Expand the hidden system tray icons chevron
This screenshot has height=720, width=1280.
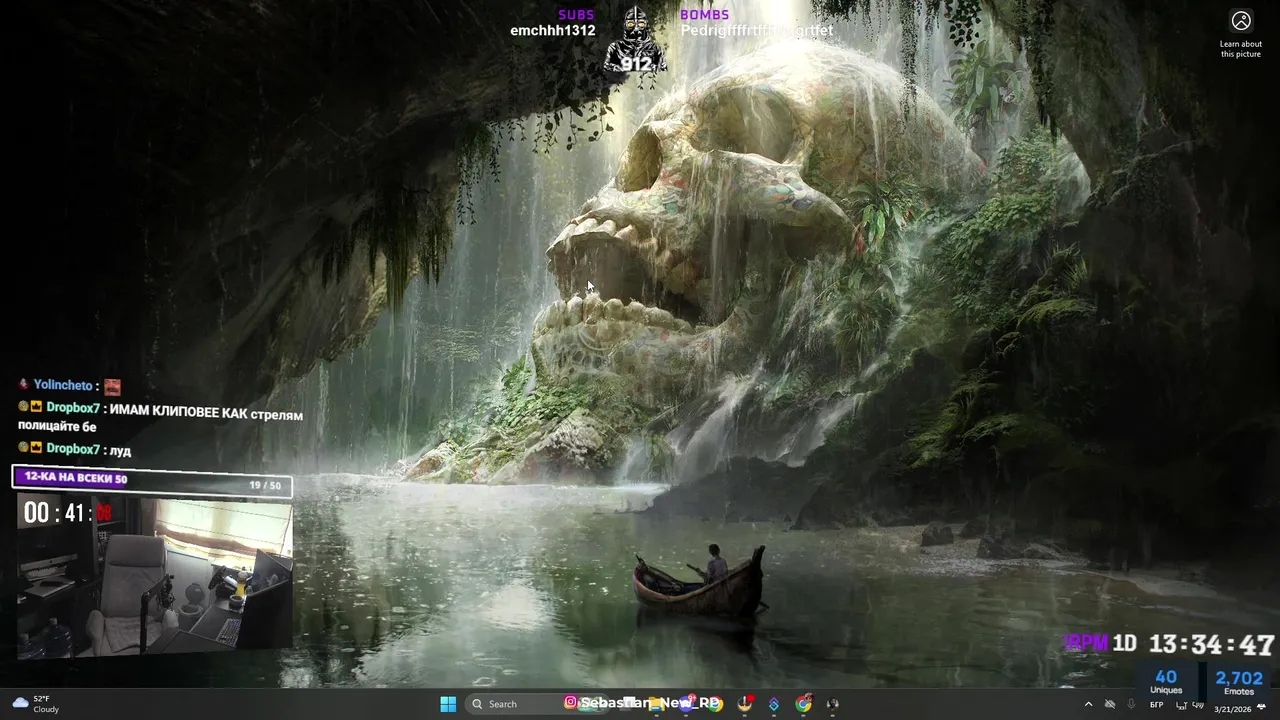(1088, 704)
